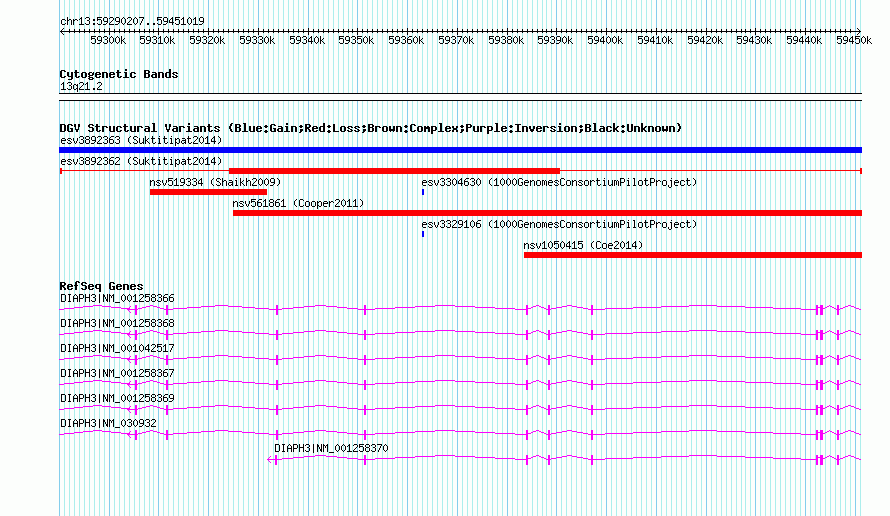890x516 pixels.
Task: Click the 59410k ruler tick label
Action: tap(655, 40)
